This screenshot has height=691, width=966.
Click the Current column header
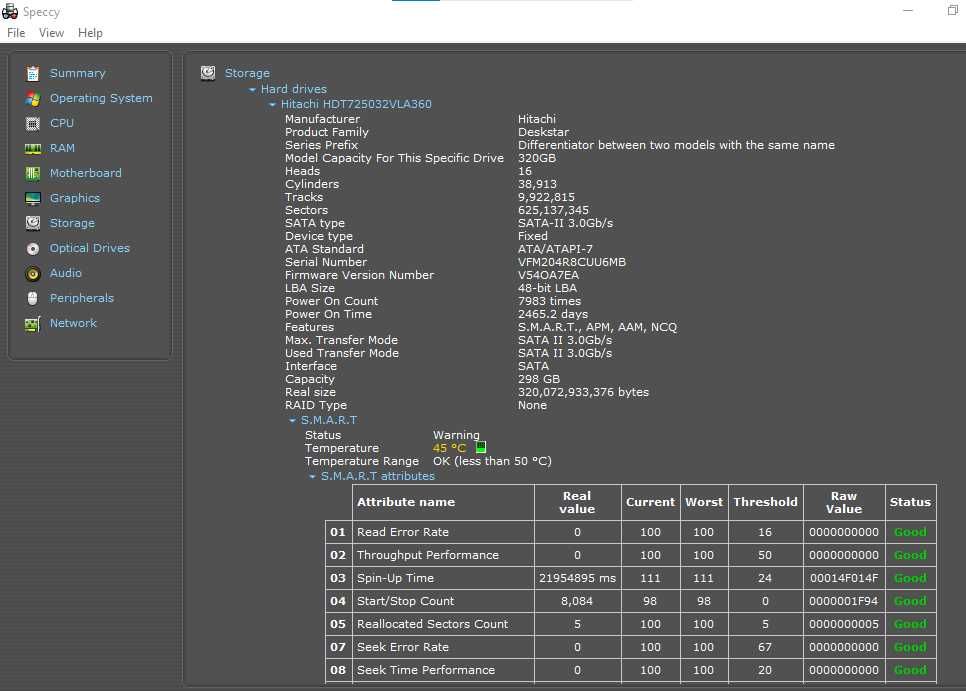pos(651,503)
